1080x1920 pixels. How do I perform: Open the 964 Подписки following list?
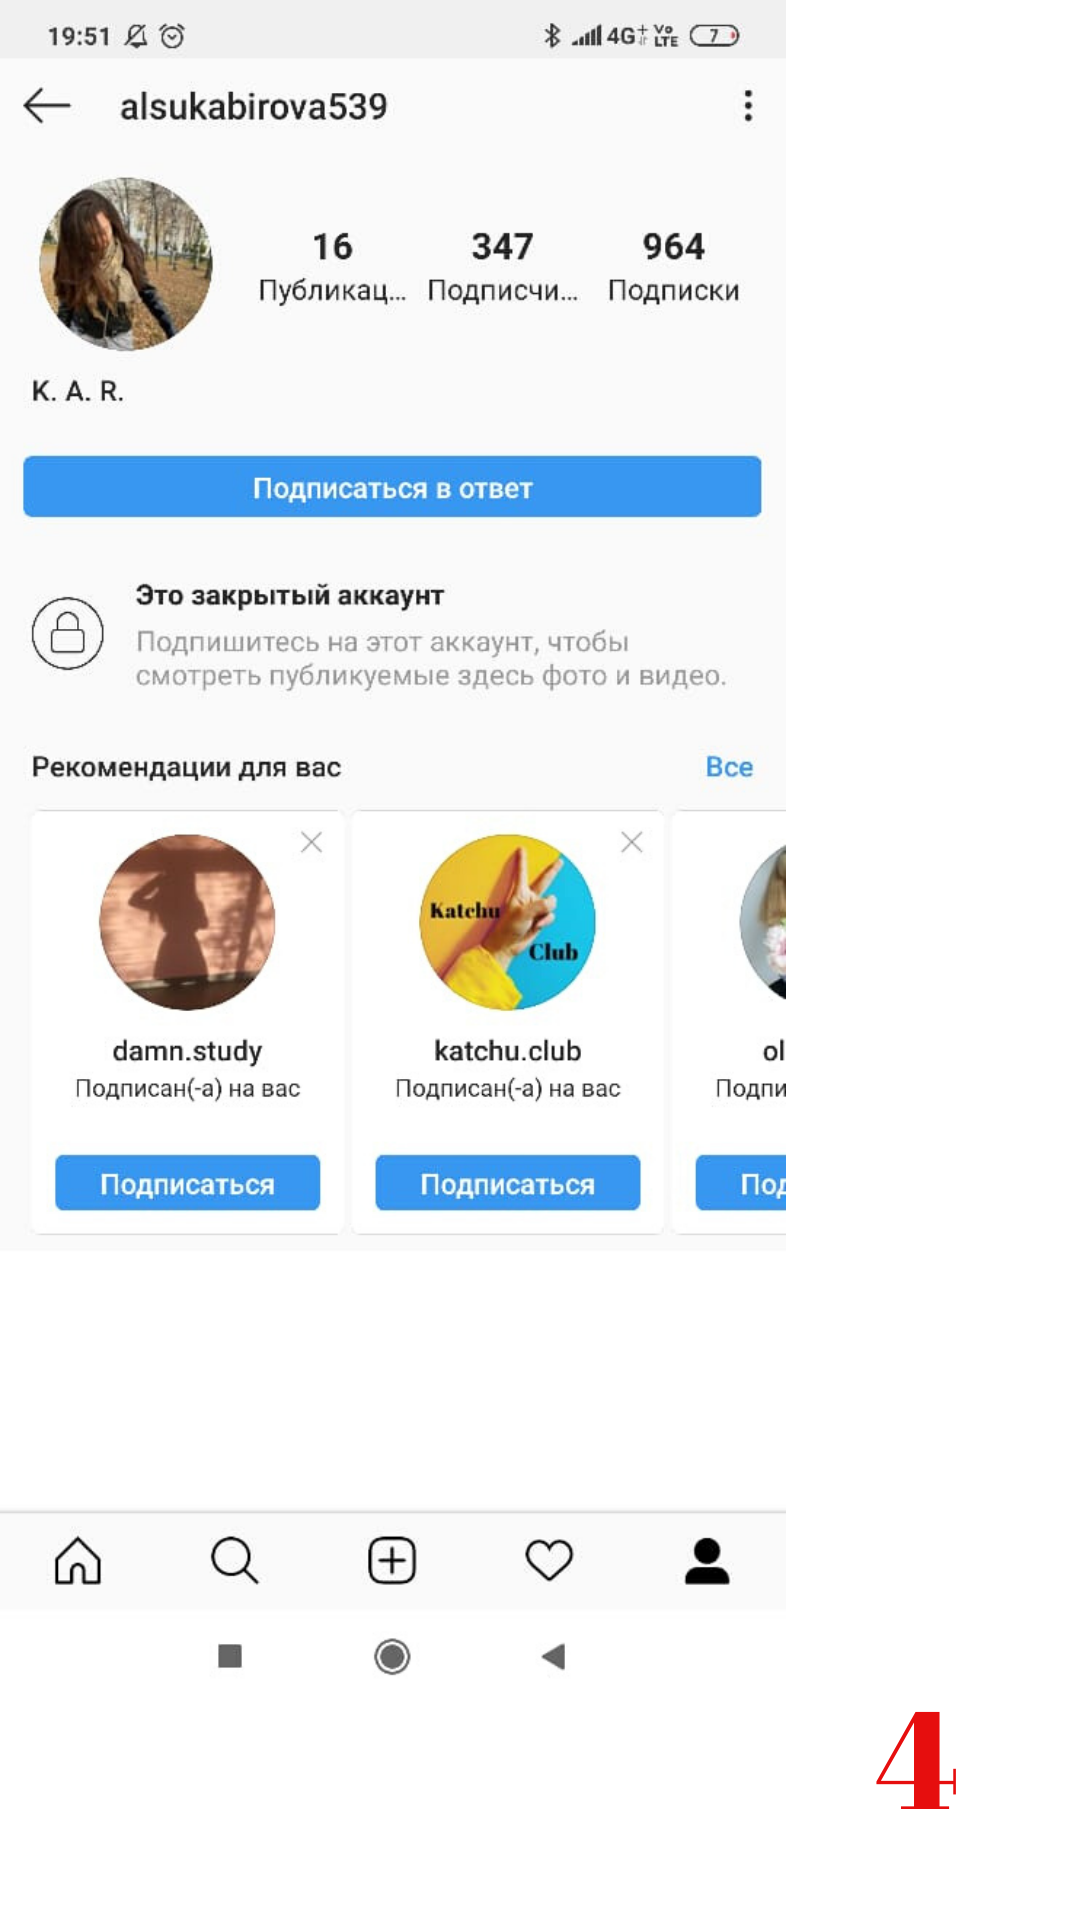coord(674,266)
